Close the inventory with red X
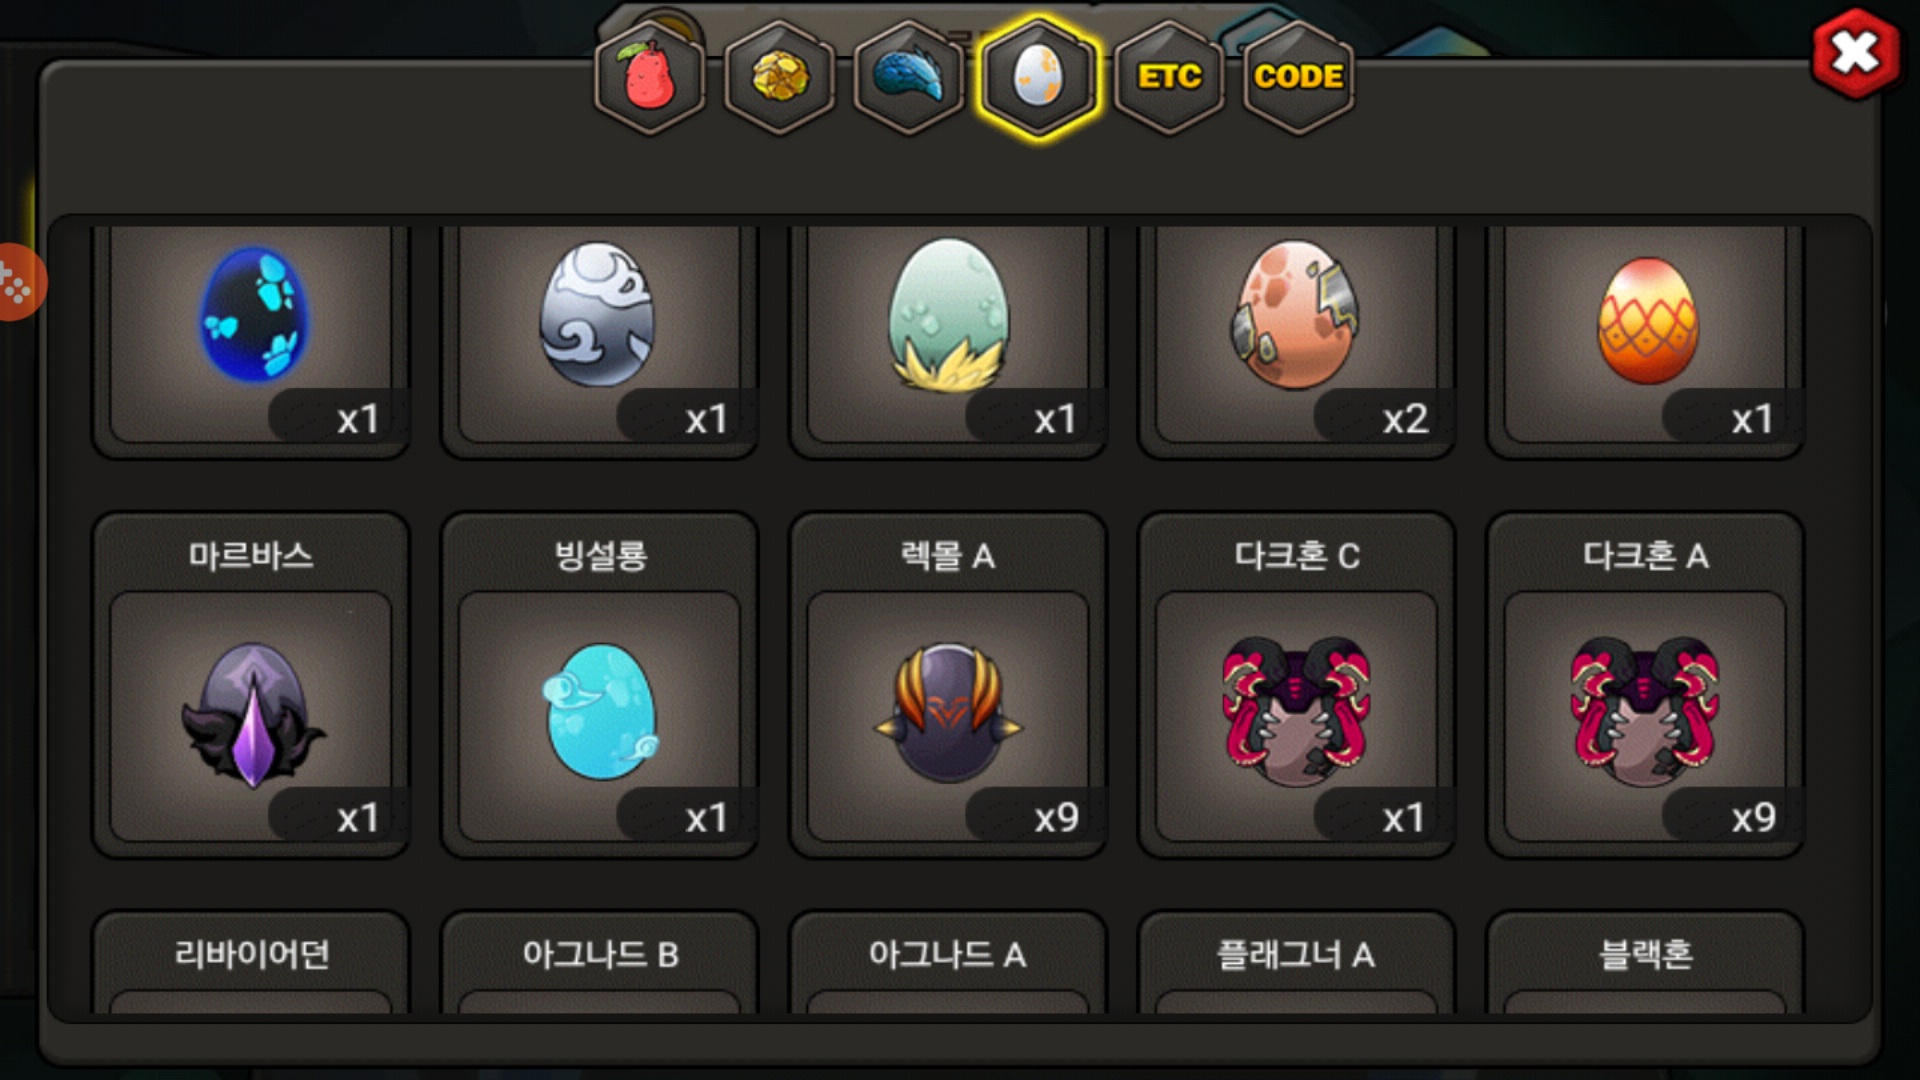The width and height of the screenshot is (1920, 1080). pos(1856,53)
